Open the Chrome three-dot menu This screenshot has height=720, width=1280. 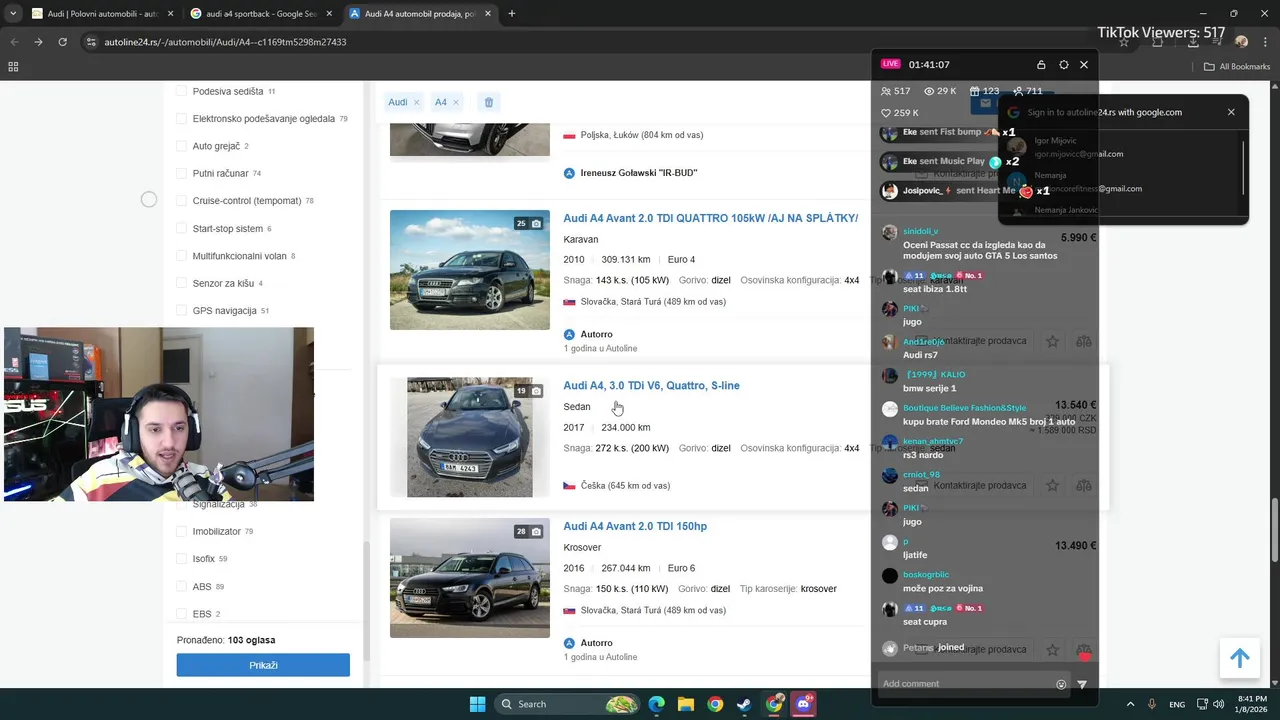[1264, 42]
